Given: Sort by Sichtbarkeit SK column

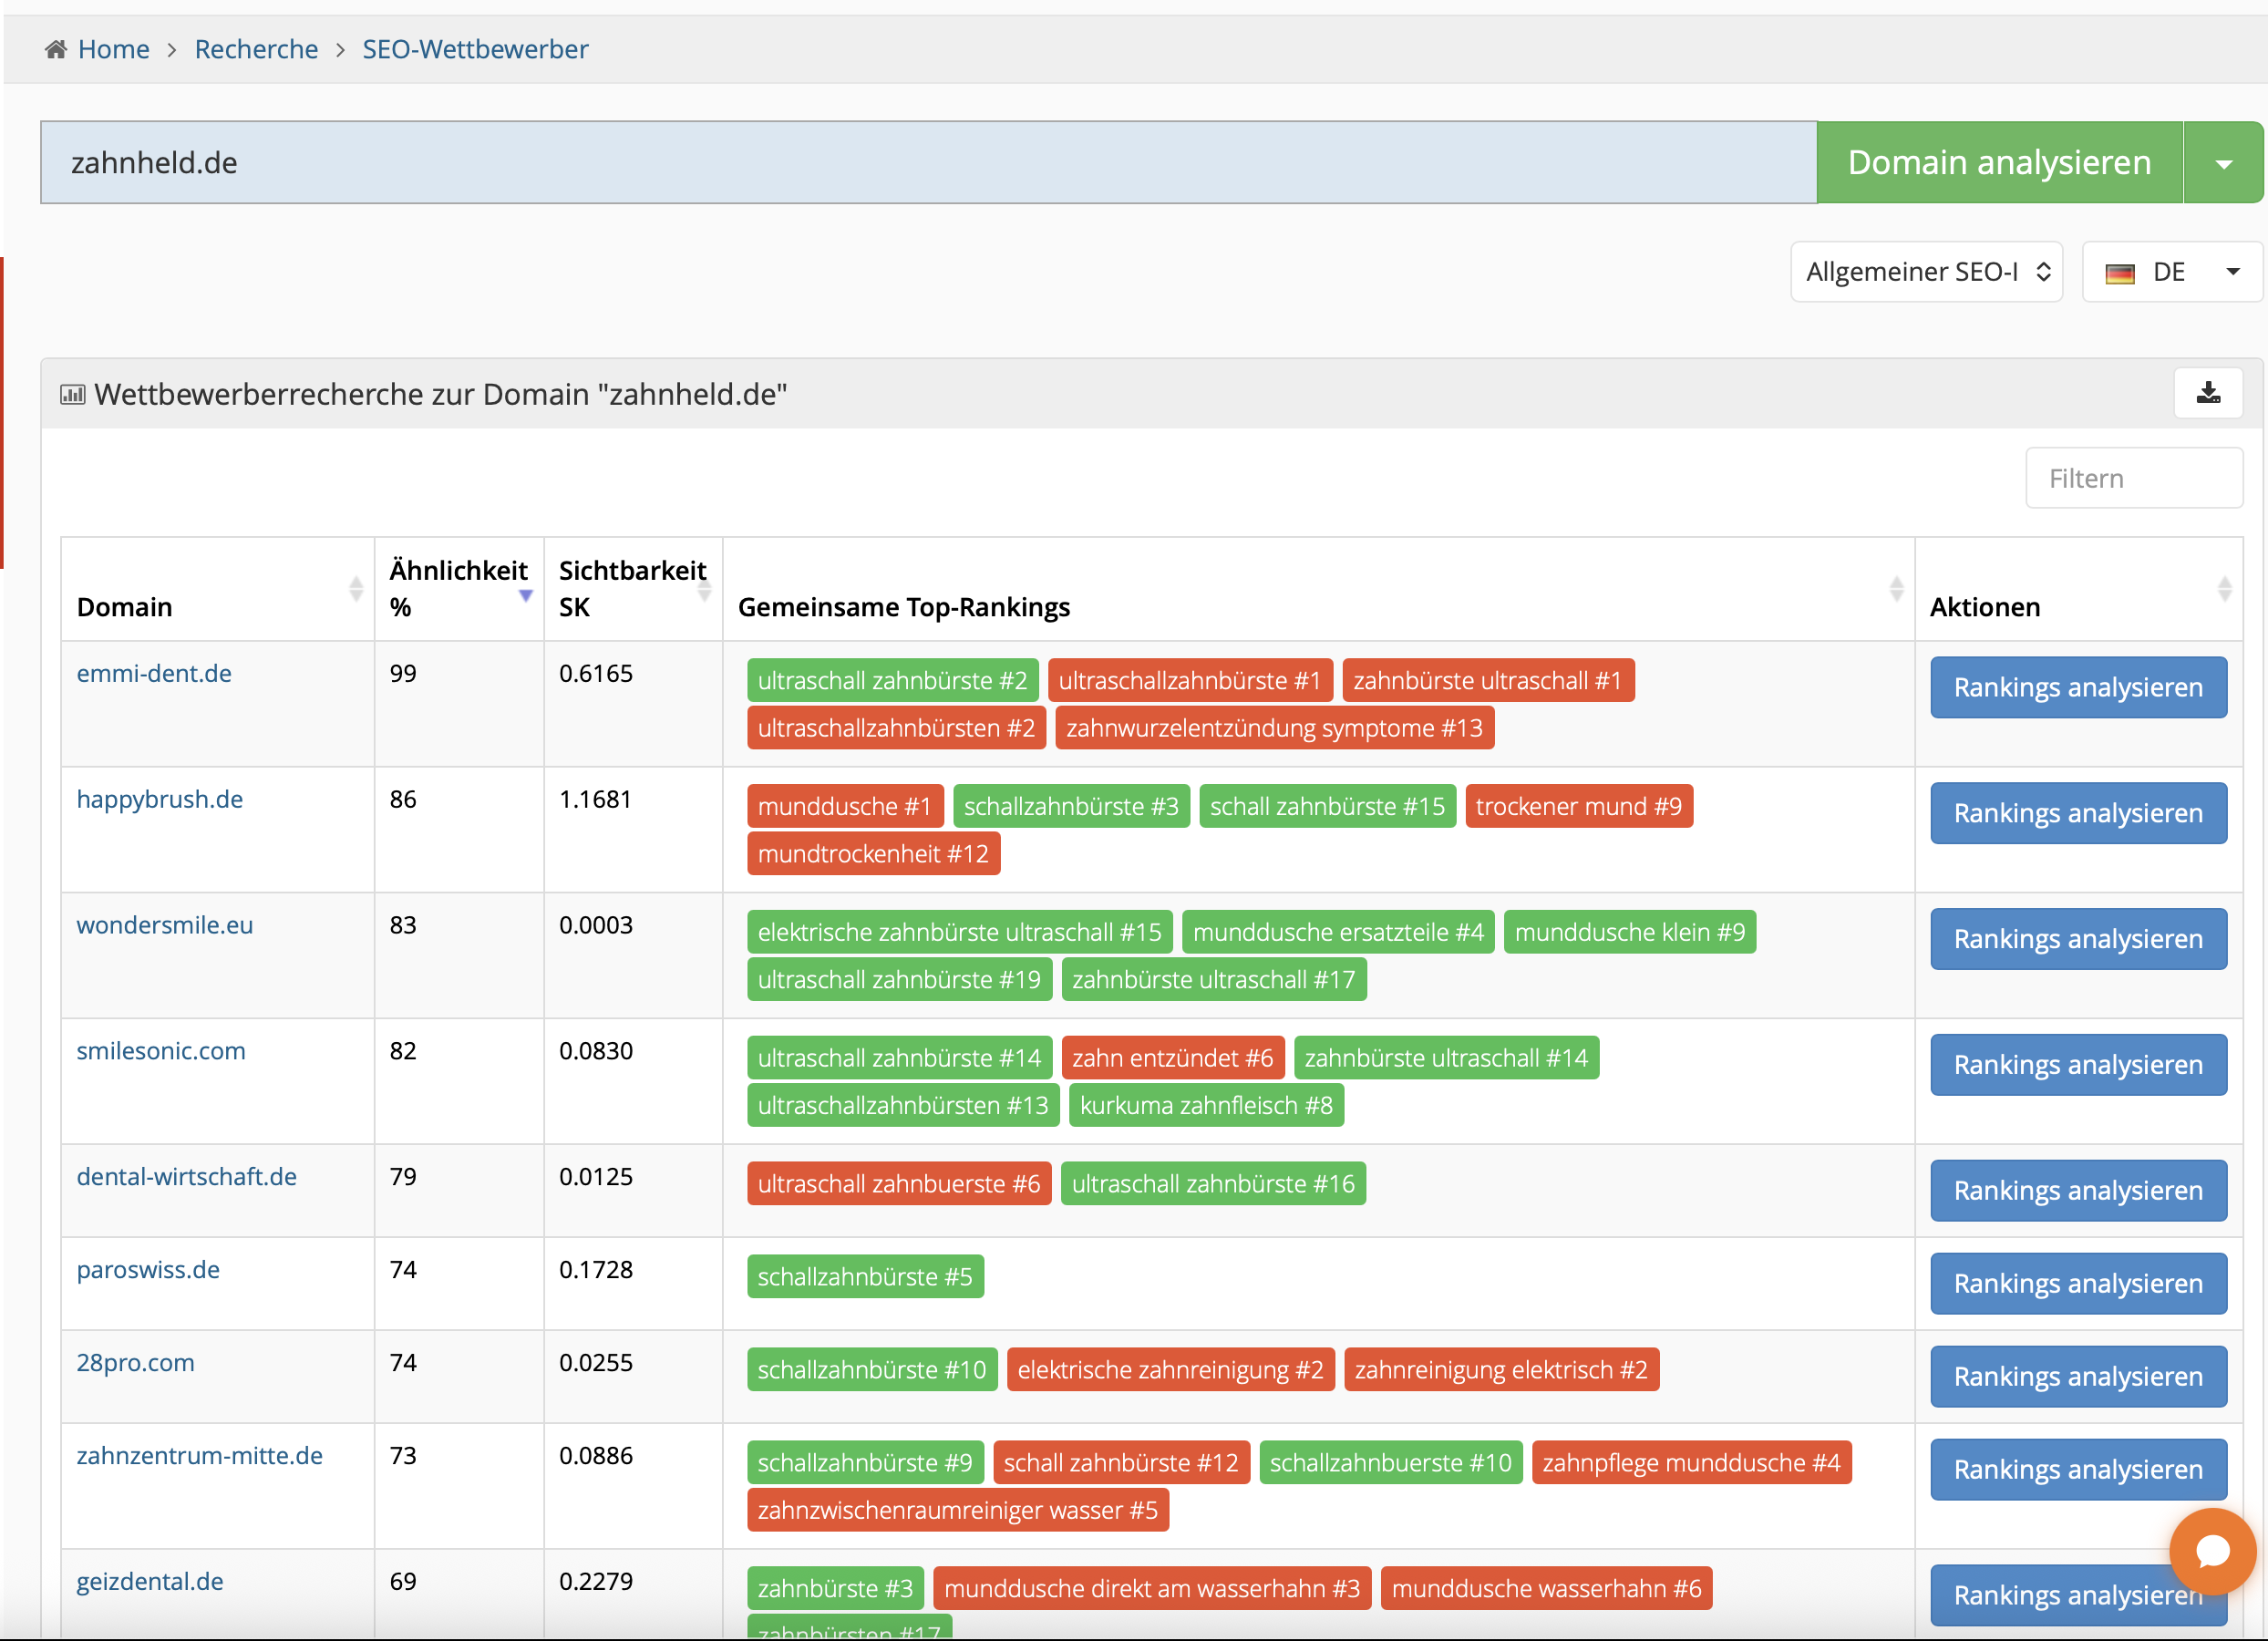Looking at the screenshot, I should (704, 590).
